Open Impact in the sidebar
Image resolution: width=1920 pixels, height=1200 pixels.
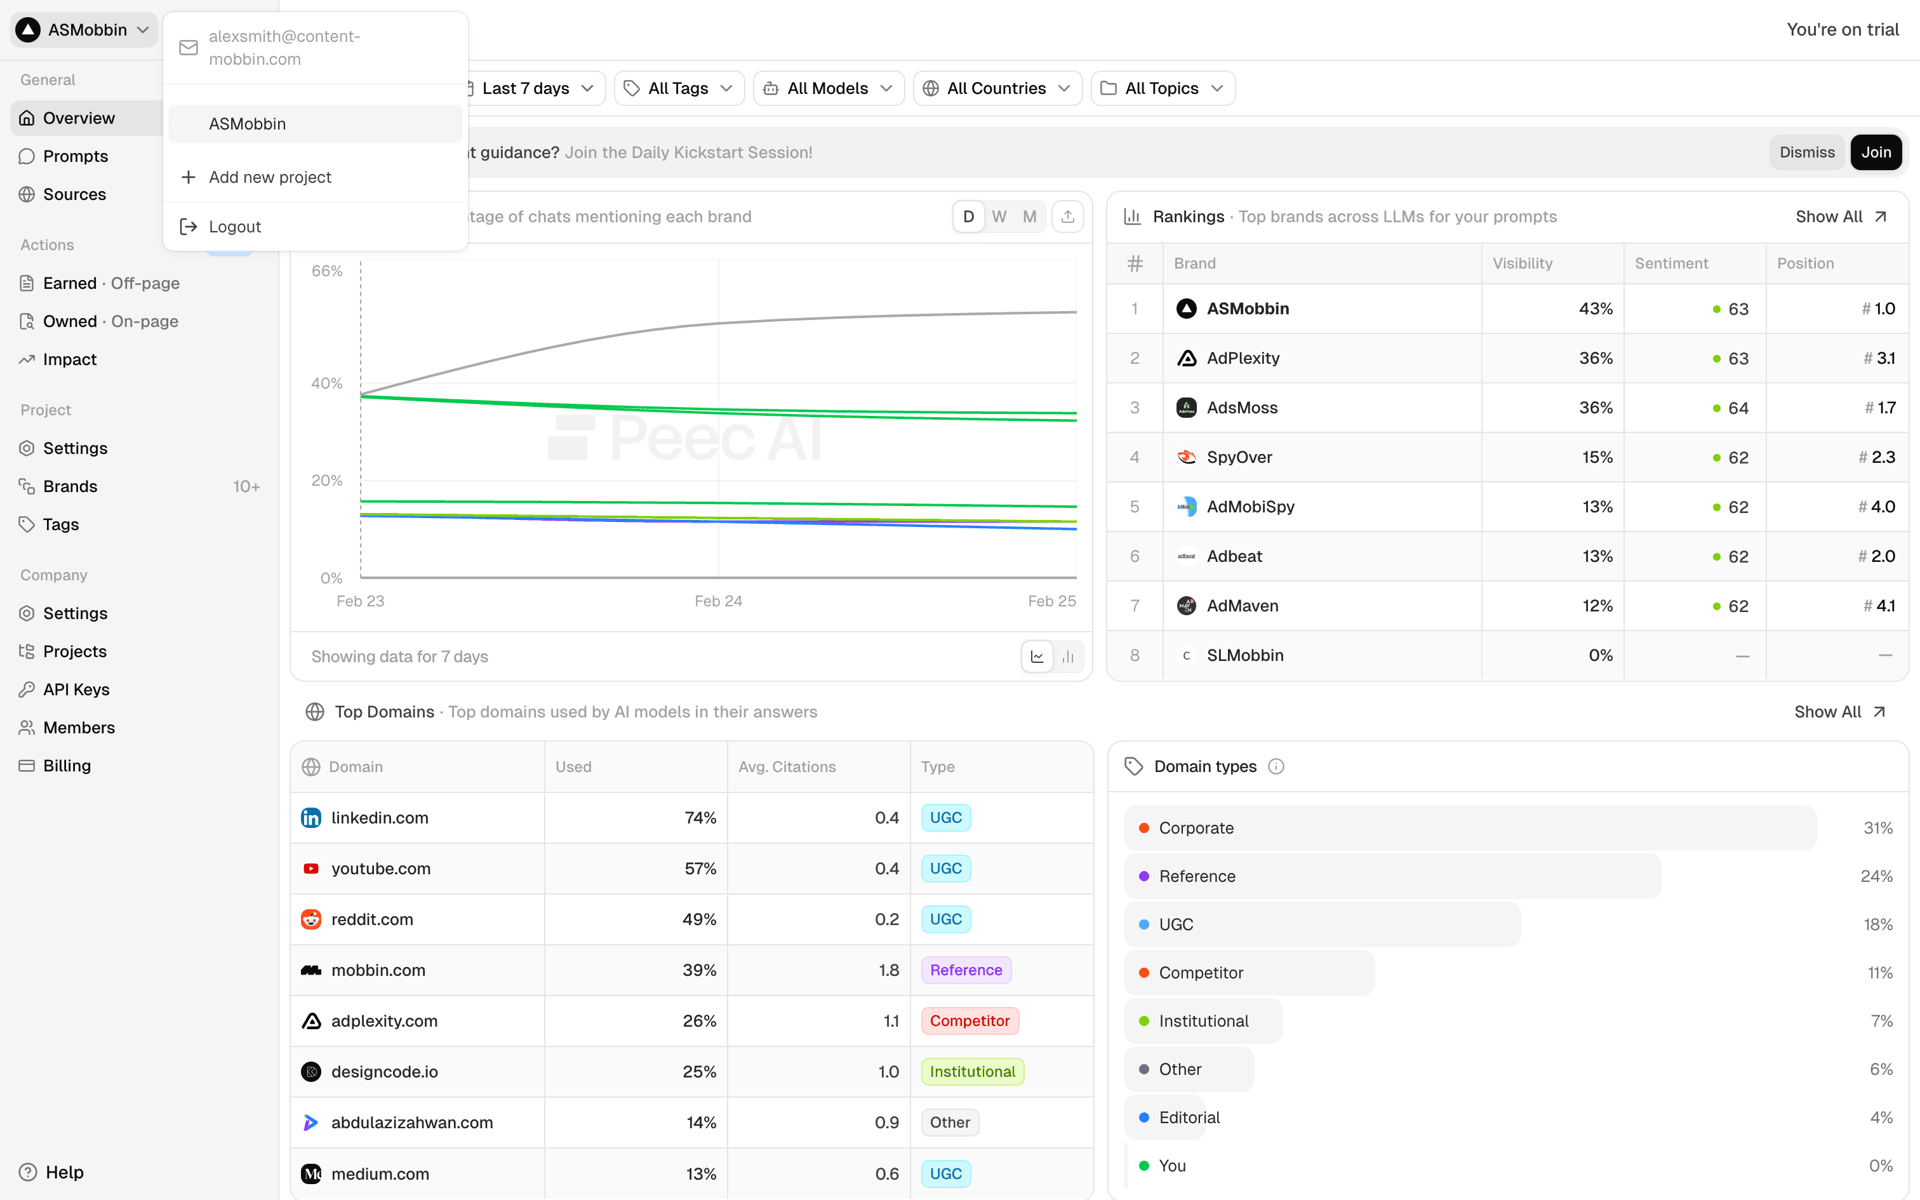coord(140,359)
